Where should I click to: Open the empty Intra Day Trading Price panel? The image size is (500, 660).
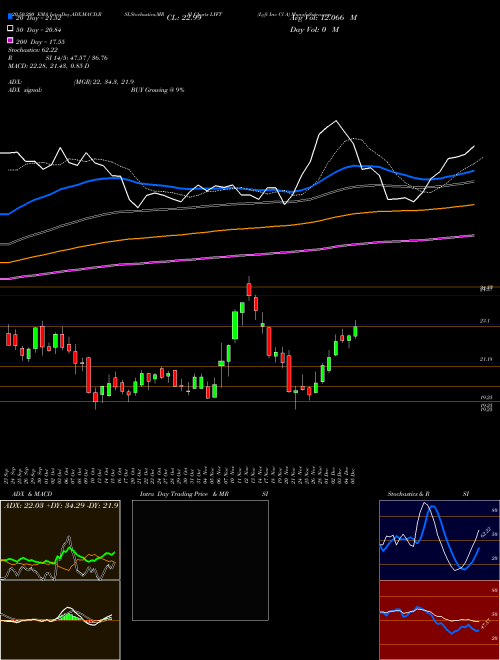[x=200, y=560]
